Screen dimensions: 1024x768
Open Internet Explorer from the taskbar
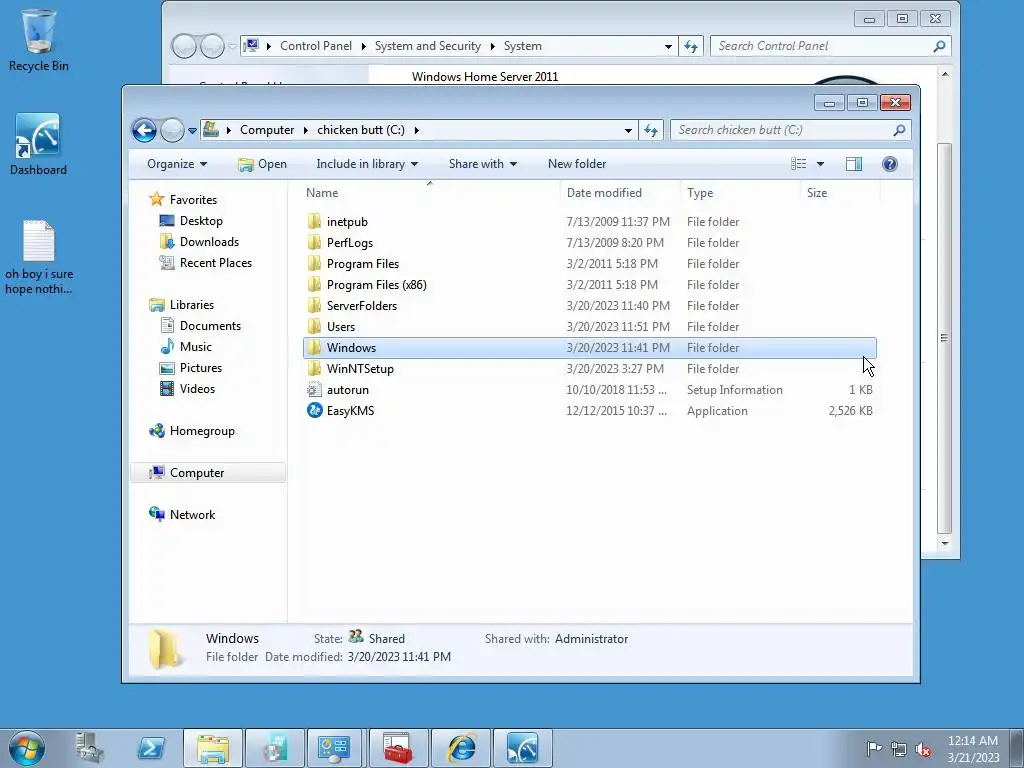(461, 748)
